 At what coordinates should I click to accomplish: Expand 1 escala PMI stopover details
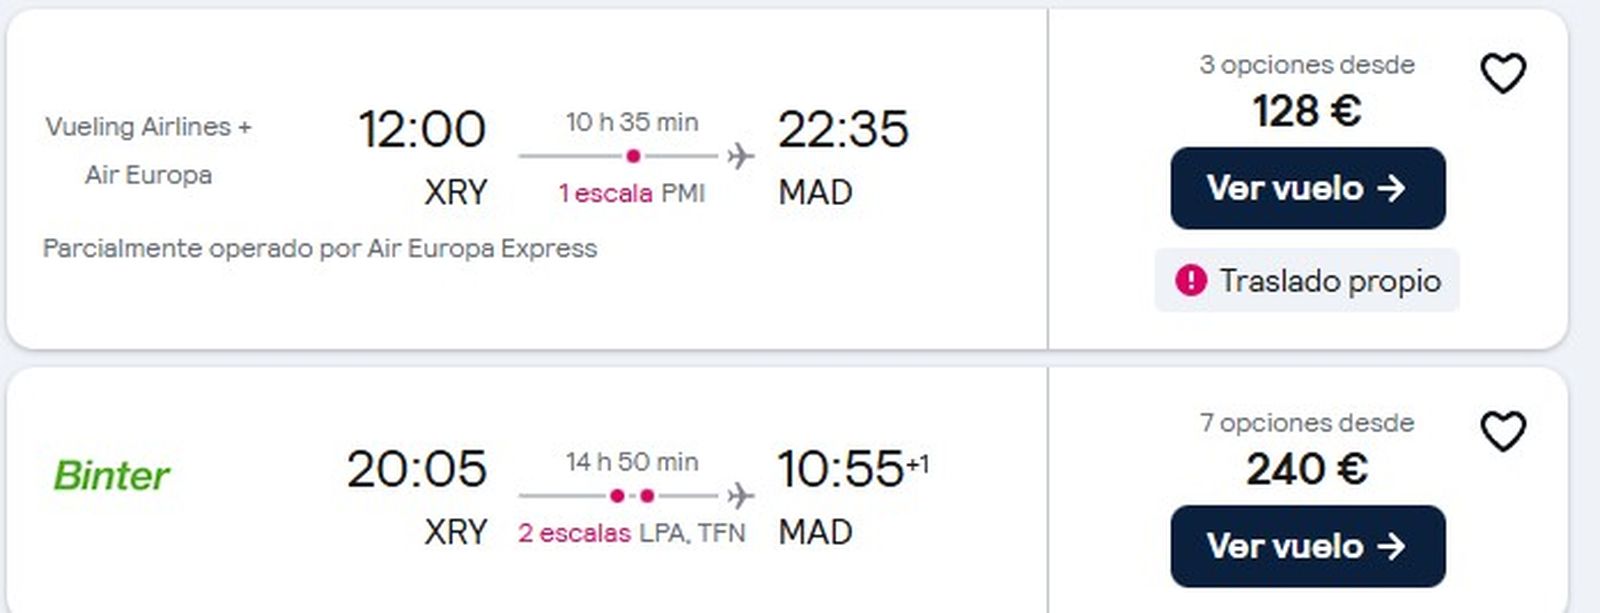pos(631,194)
